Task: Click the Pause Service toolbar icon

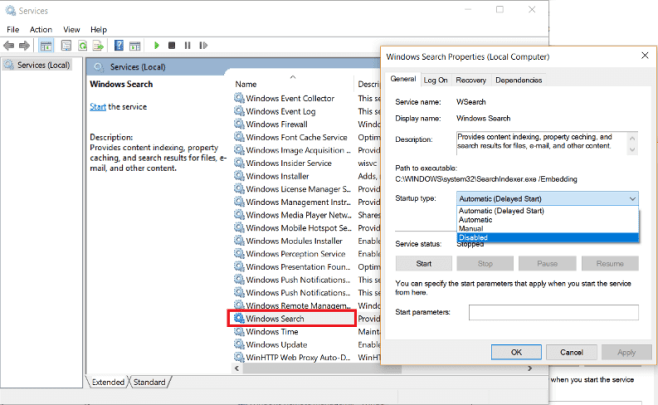Action: (187, 45)
